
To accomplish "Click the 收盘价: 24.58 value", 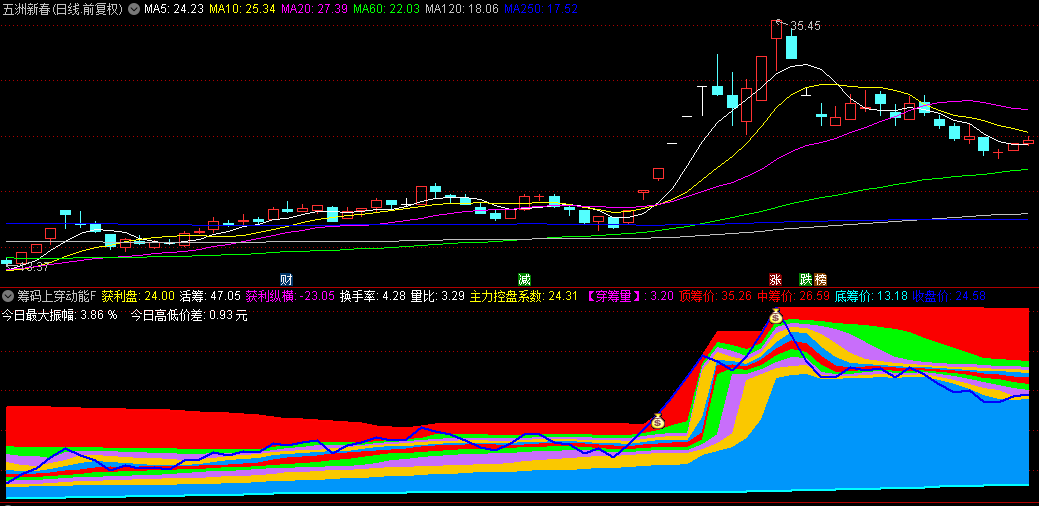I will (x=949, y=295).
